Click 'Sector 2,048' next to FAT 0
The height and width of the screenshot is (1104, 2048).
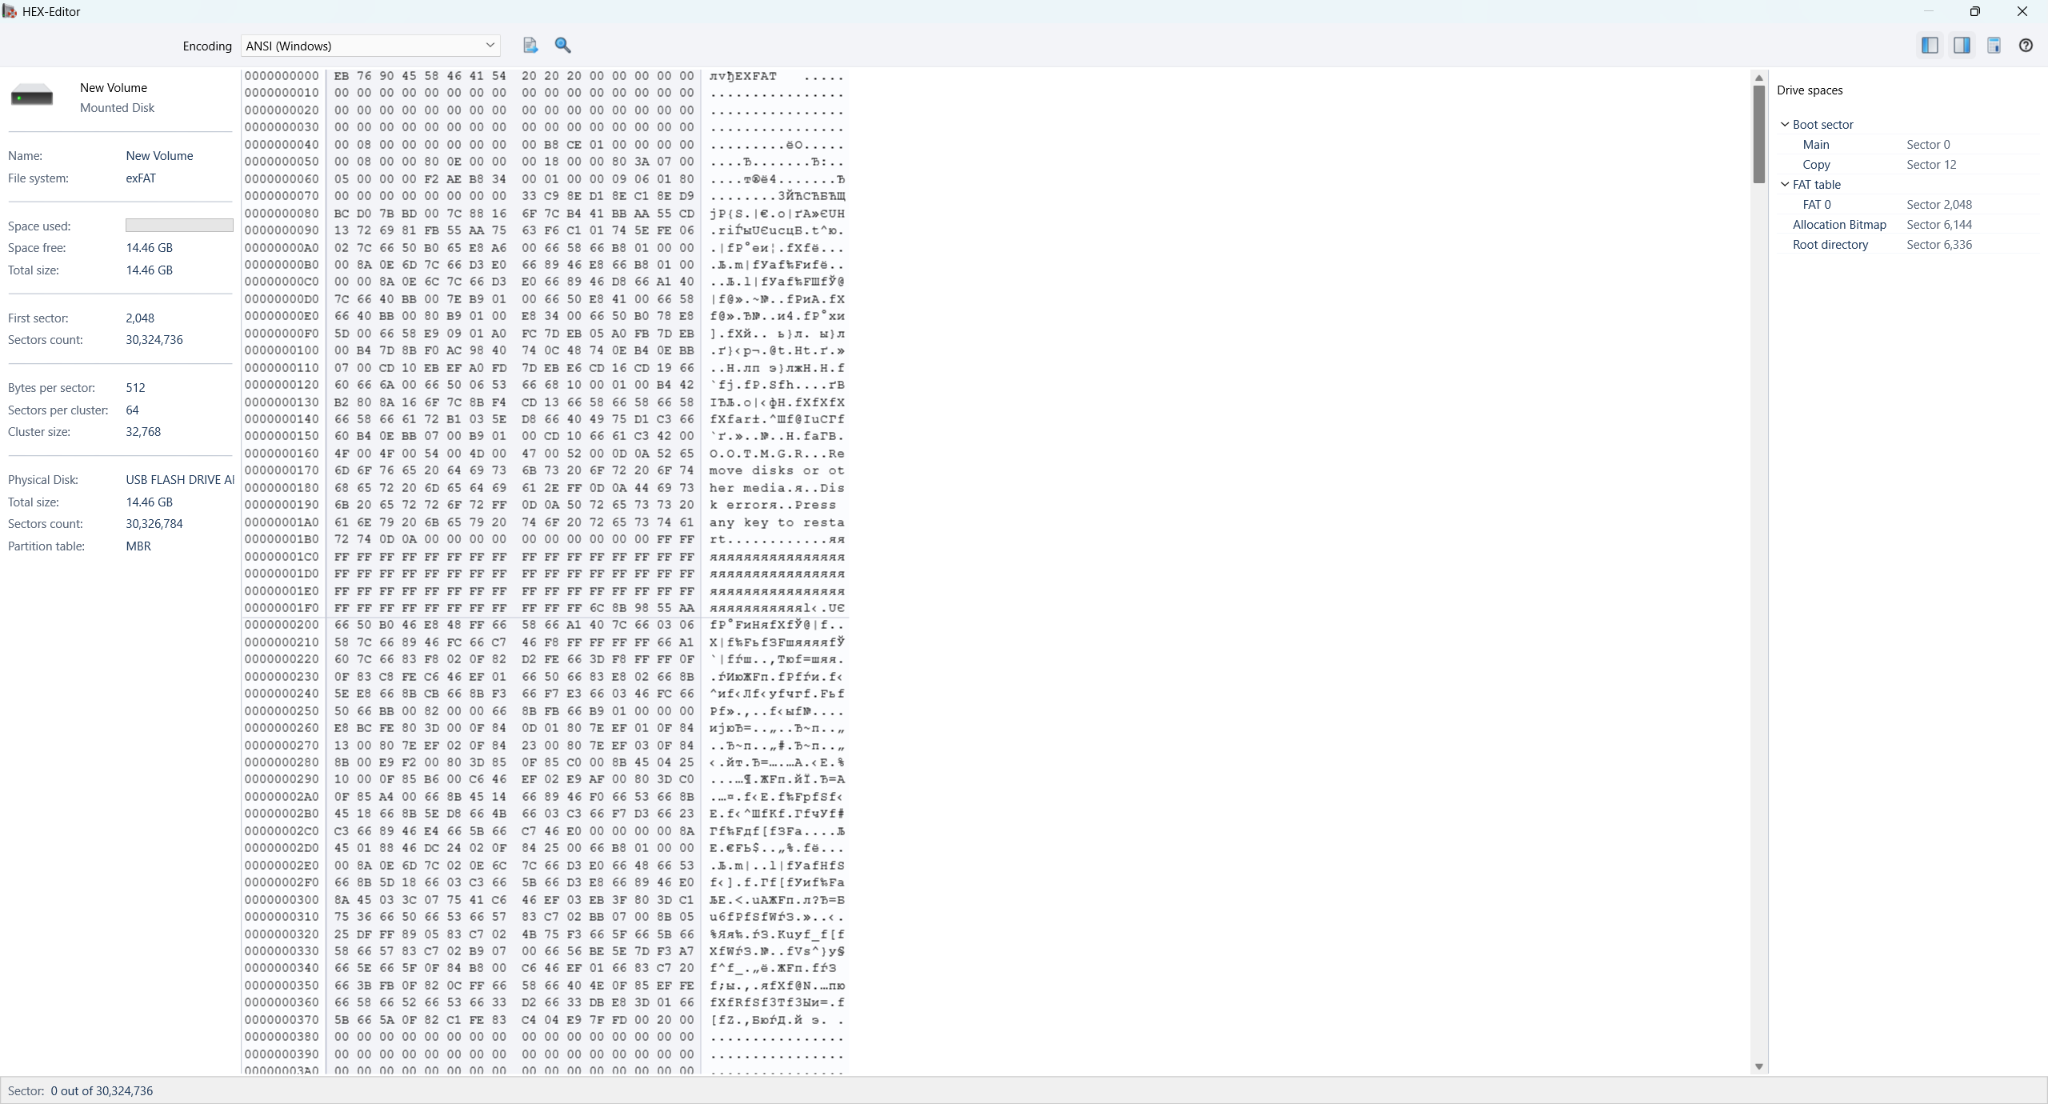(1939, 205)
